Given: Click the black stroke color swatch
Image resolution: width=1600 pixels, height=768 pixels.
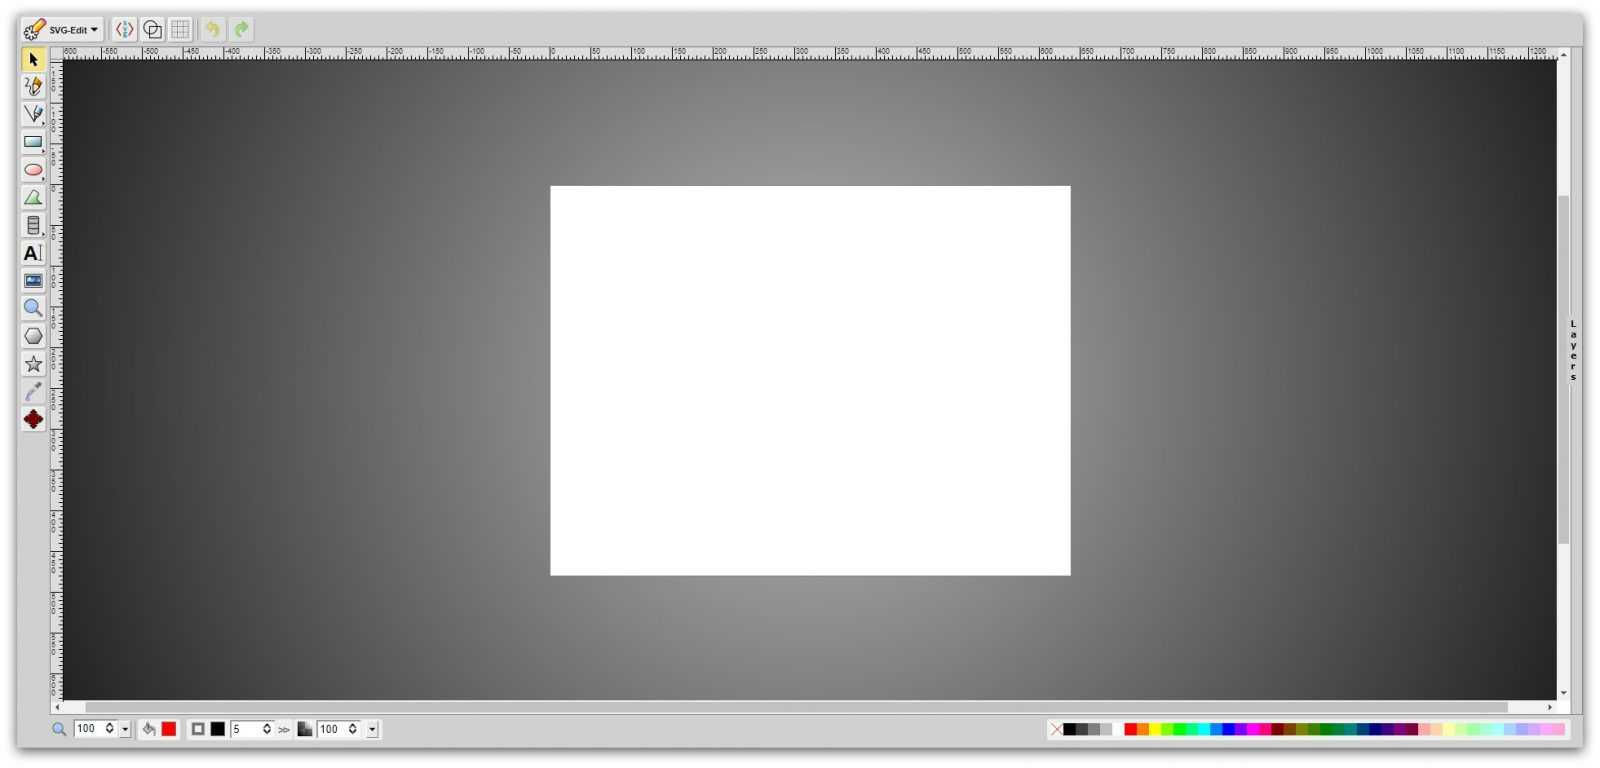Looking at the screenshot, I should coord(217,729).
